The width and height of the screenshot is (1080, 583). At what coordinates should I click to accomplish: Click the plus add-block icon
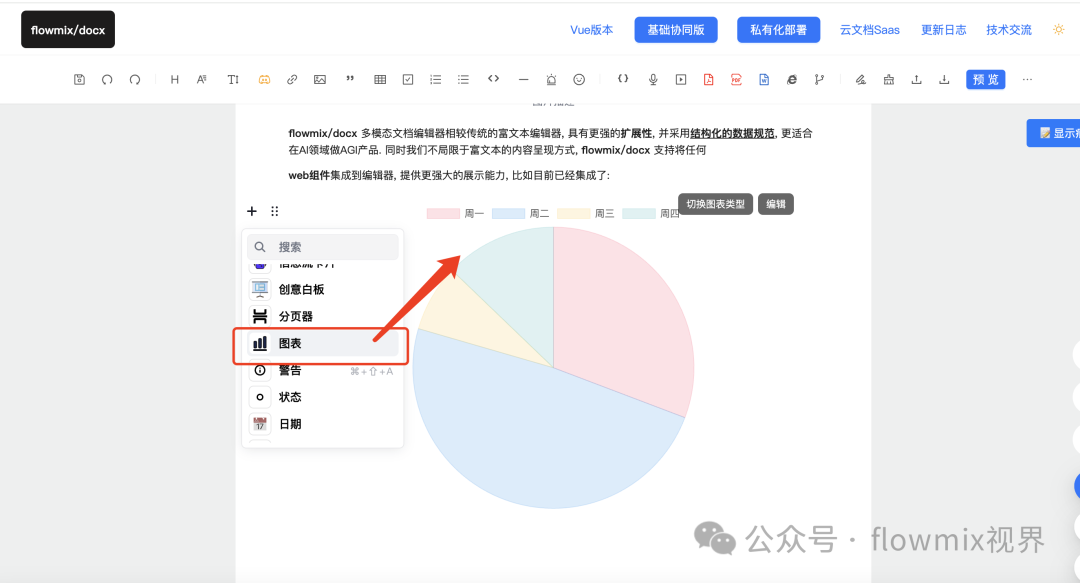coord(251,211)
